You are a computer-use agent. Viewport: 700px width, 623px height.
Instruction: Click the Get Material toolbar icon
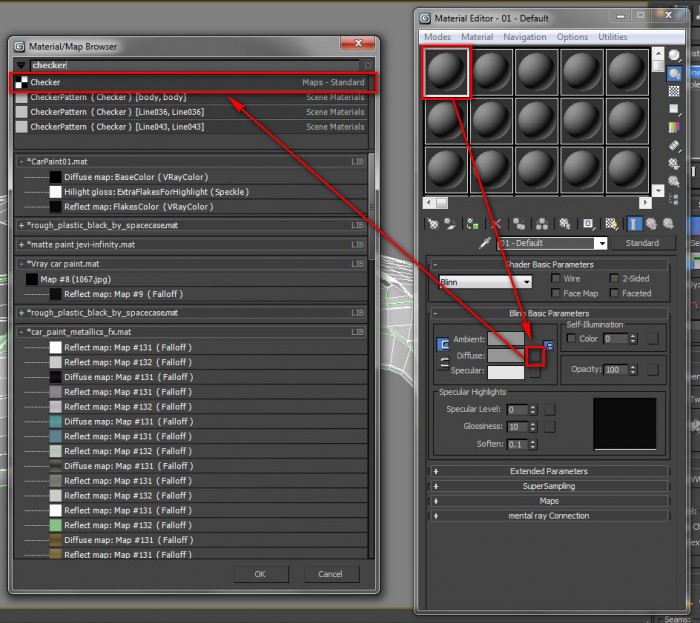click(432, 223)
